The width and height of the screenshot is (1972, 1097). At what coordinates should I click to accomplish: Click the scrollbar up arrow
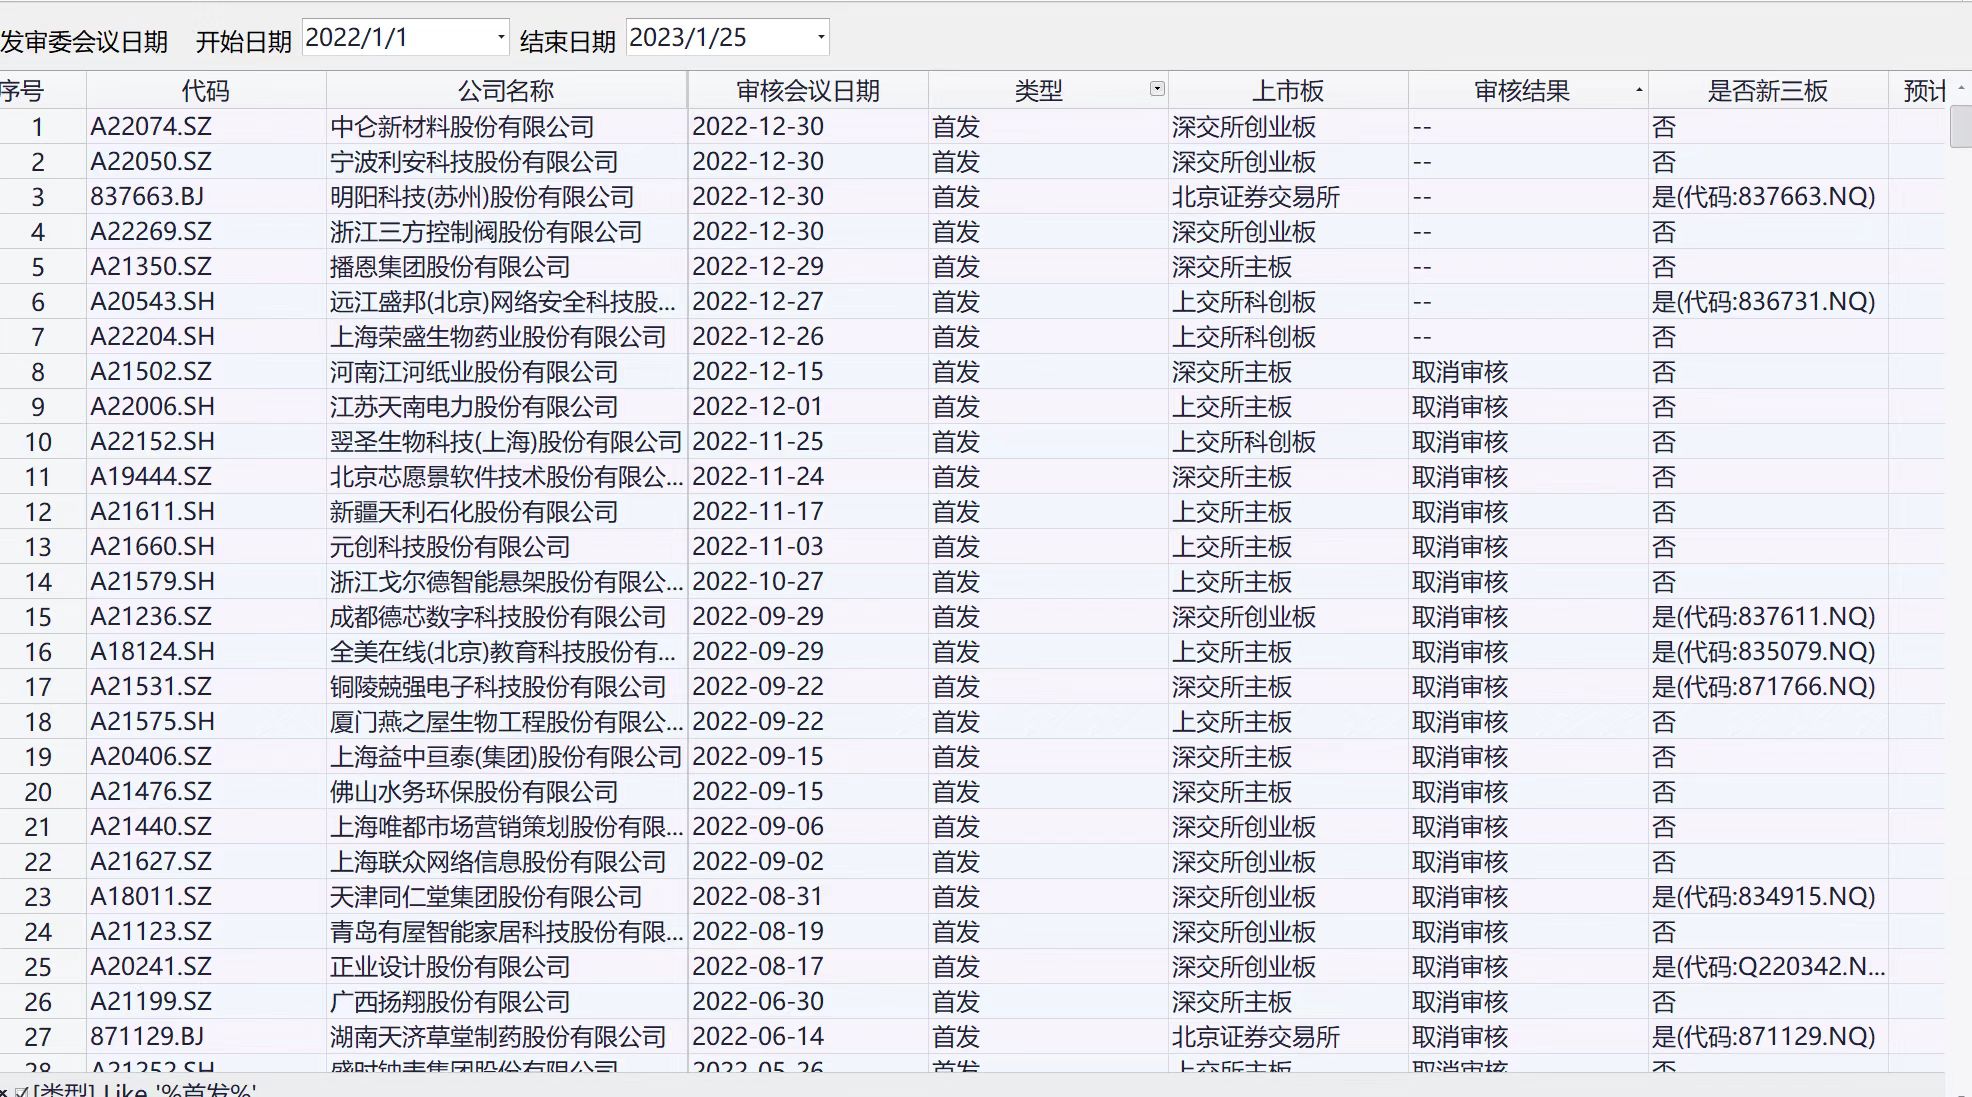(x=1960, y=89)
